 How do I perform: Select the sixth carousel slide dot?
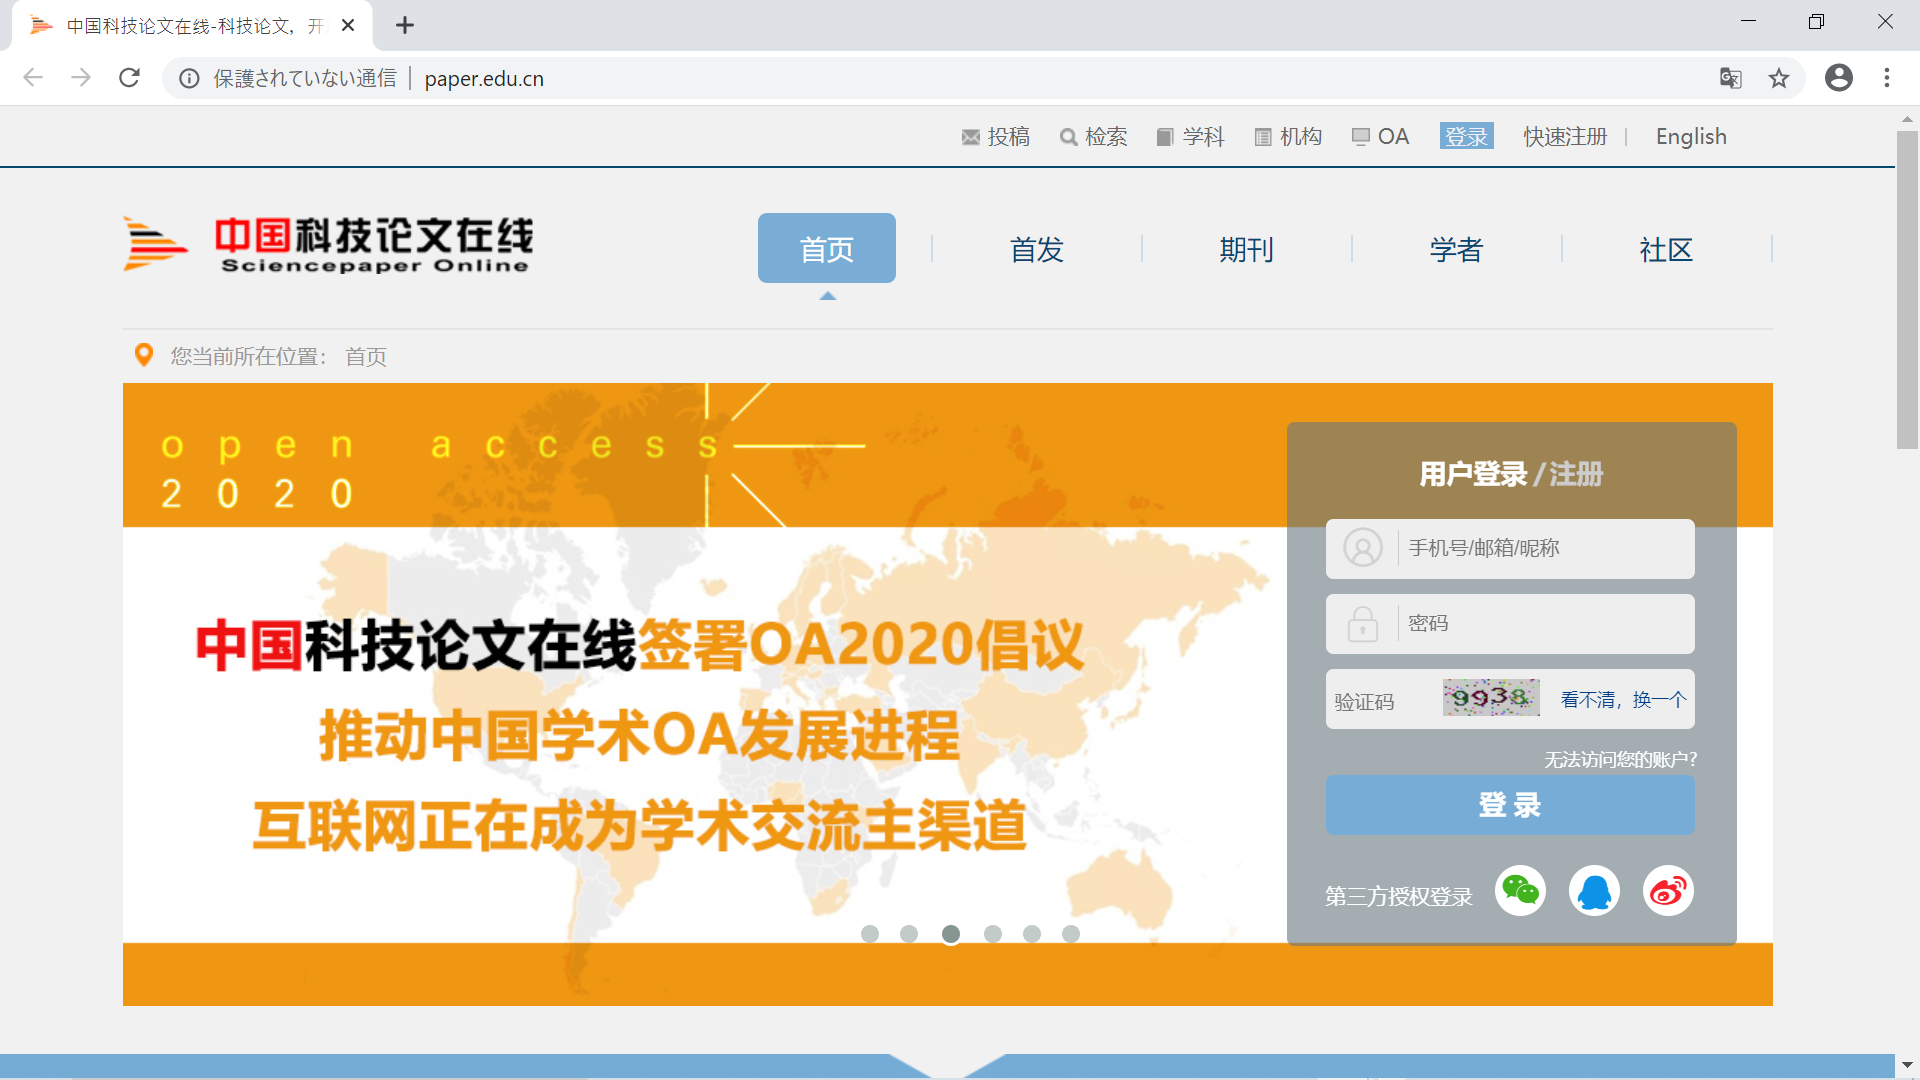1071,933
